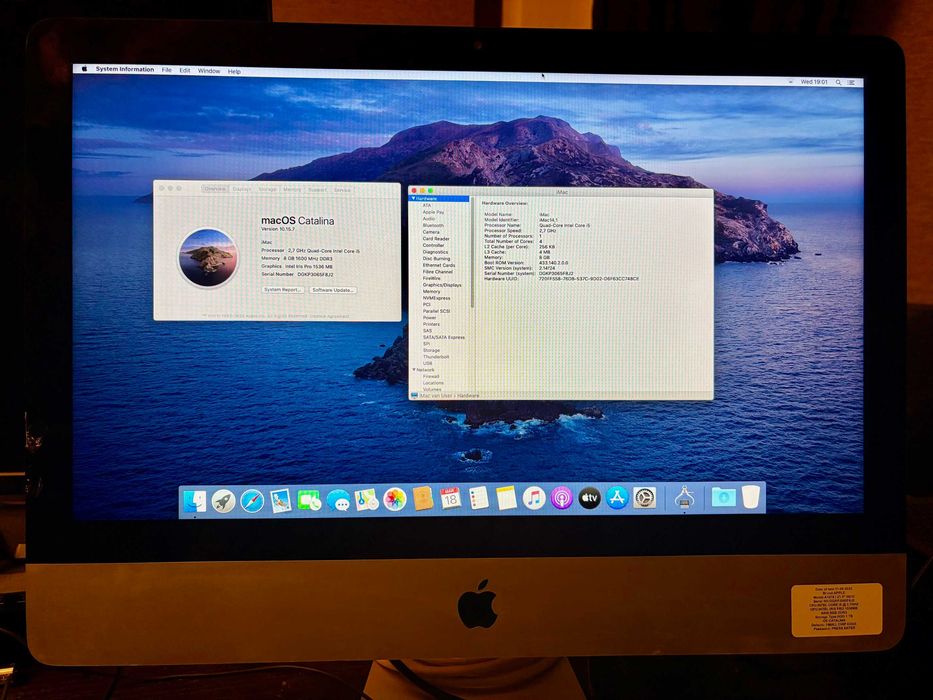Open Notification Center in menu bar

pos(852,82)
